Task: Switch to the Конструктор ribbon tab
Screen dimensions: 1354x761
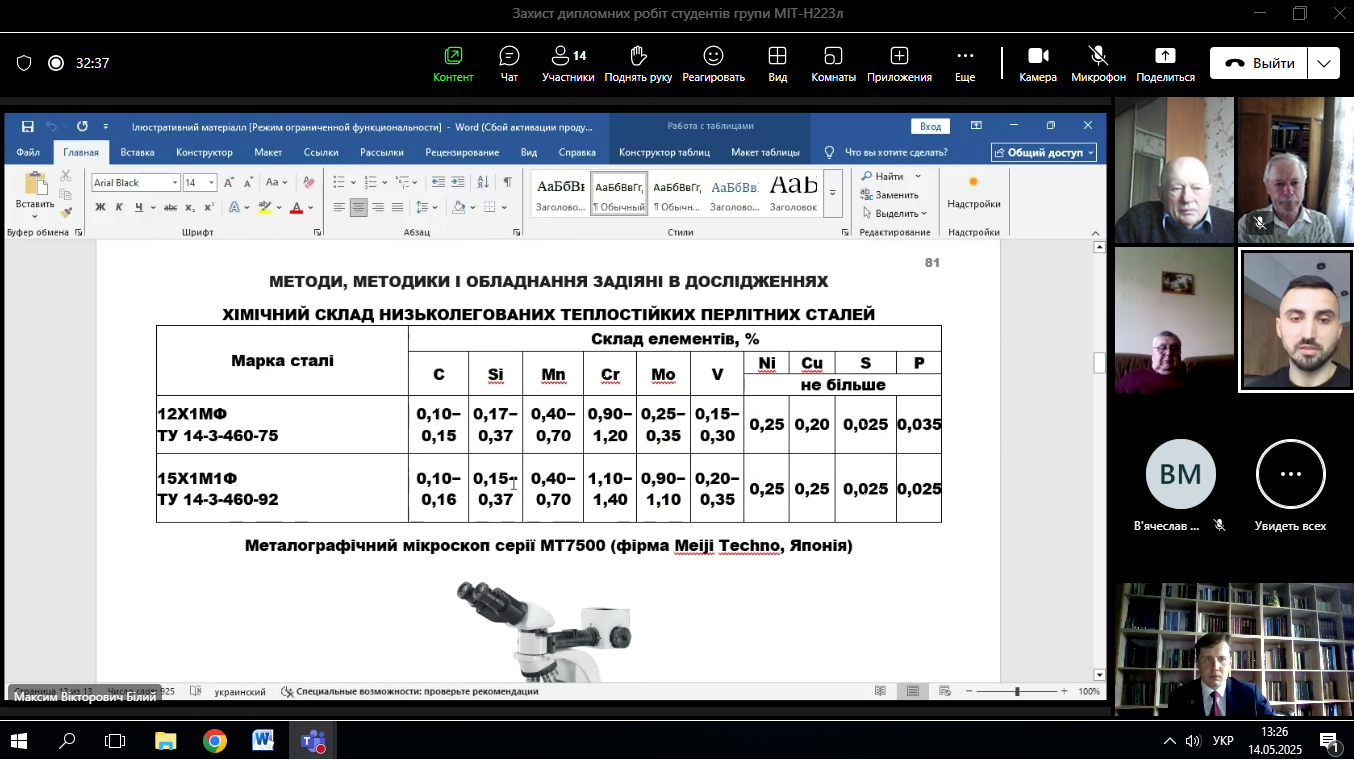Action: click(x=204, y=152)
